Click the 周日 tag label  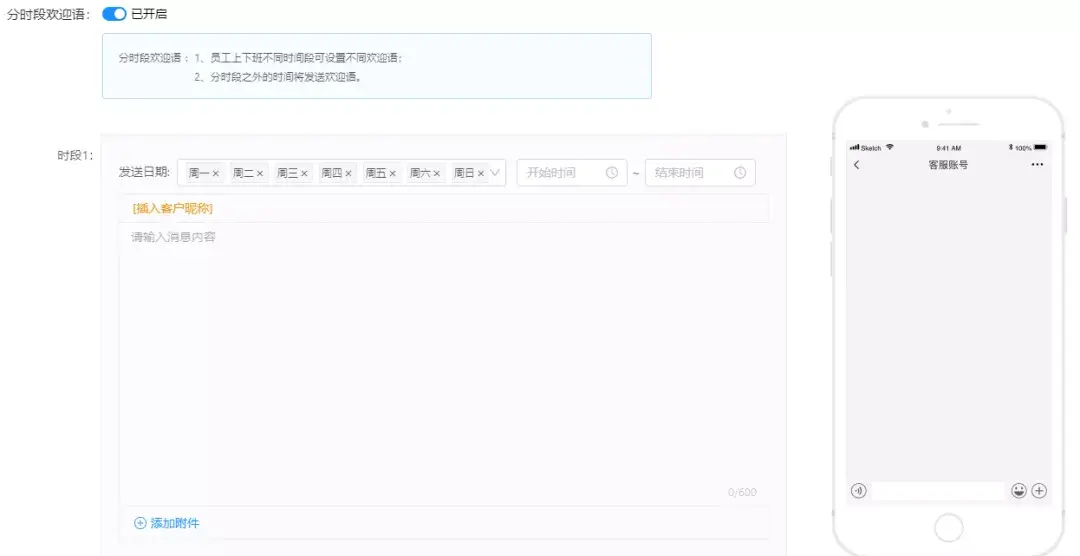[464, 174]
